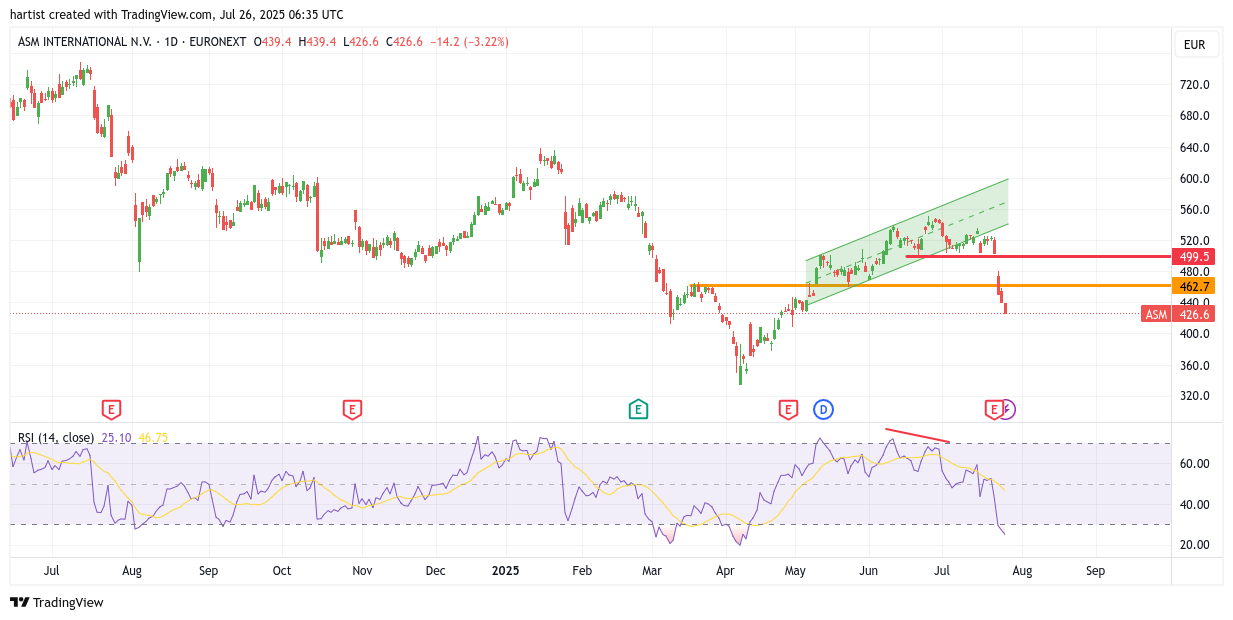Click the open value O439.4

272,42
